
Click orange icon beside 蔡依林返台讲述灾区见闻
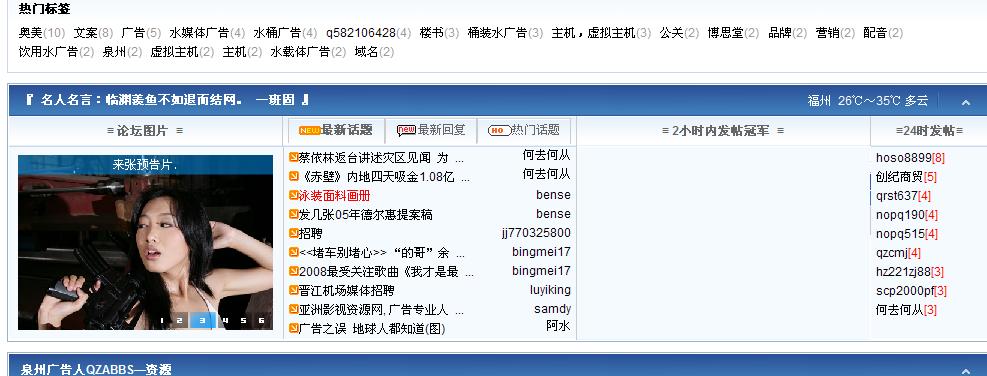tap(293, 157)
